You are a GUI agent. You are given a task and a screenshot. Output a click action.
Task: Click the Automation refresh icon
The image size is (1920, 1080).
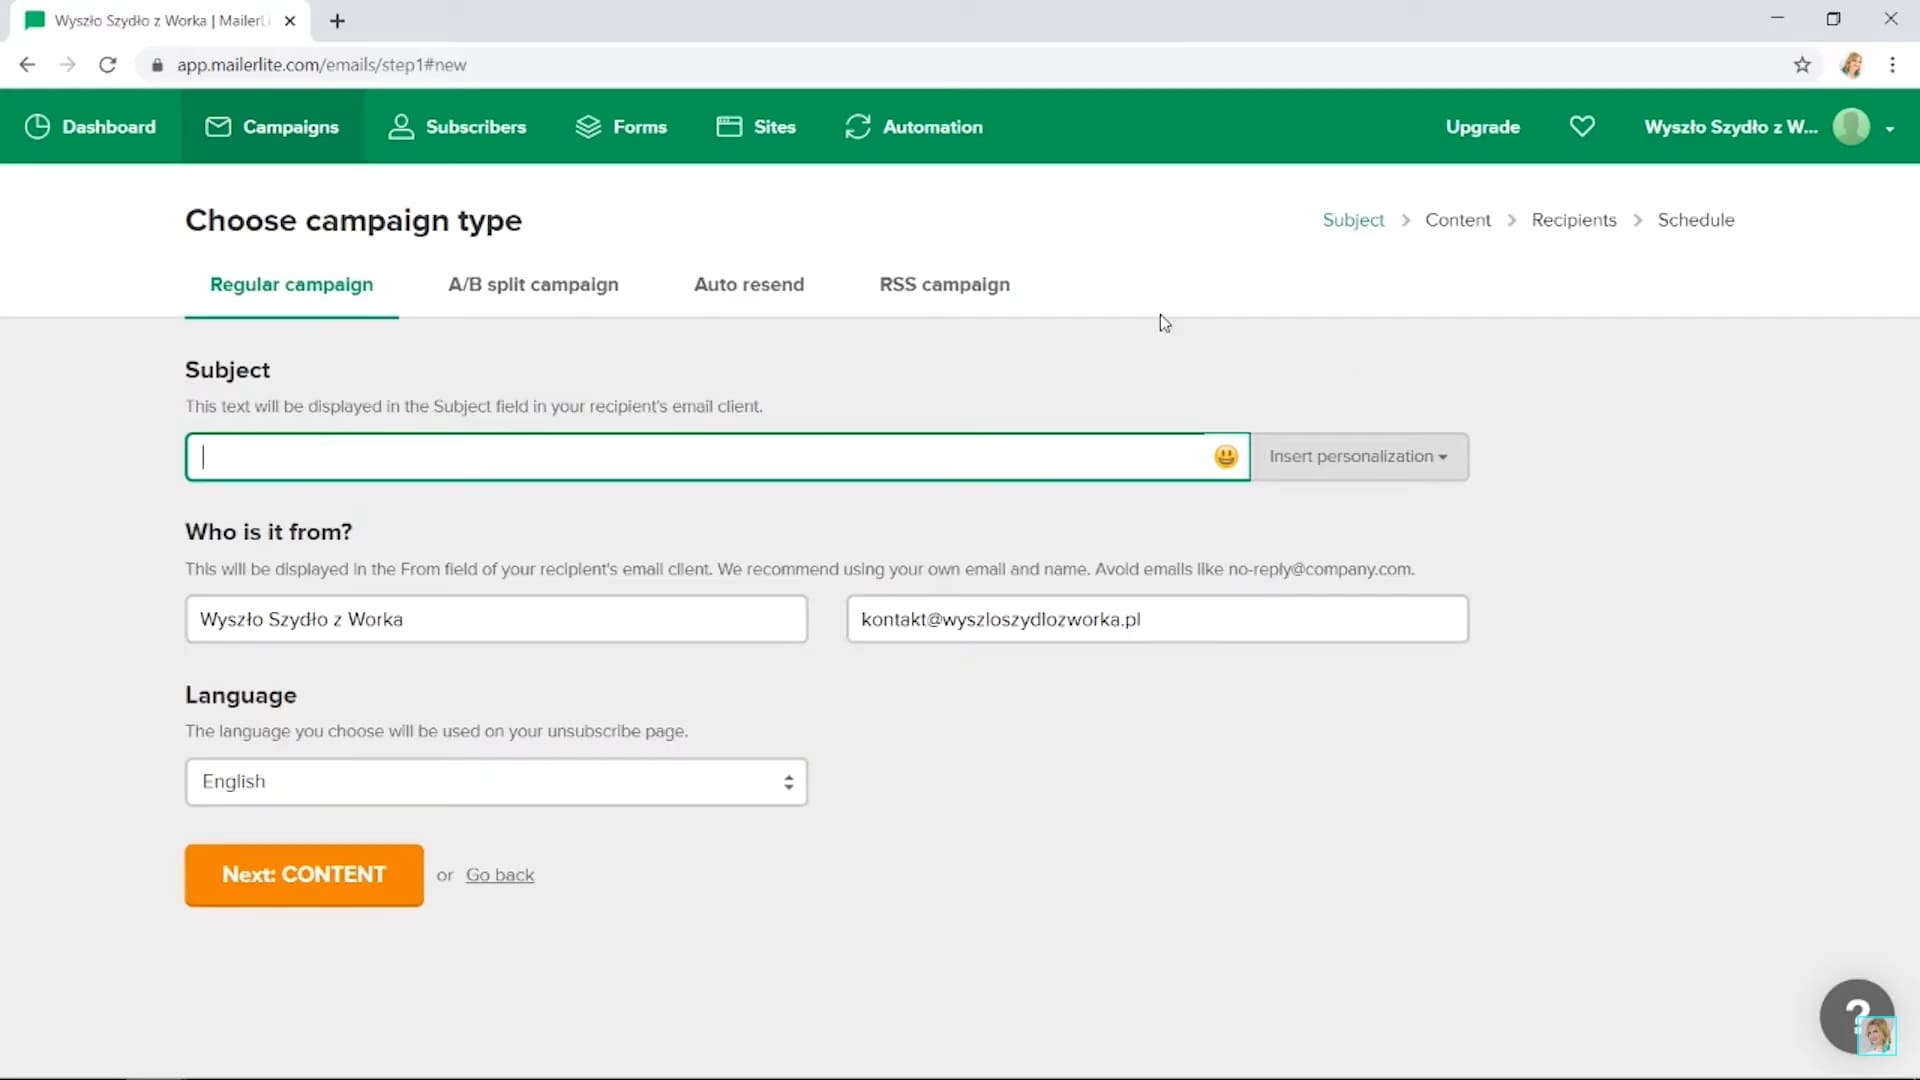(x=858, y=127)
